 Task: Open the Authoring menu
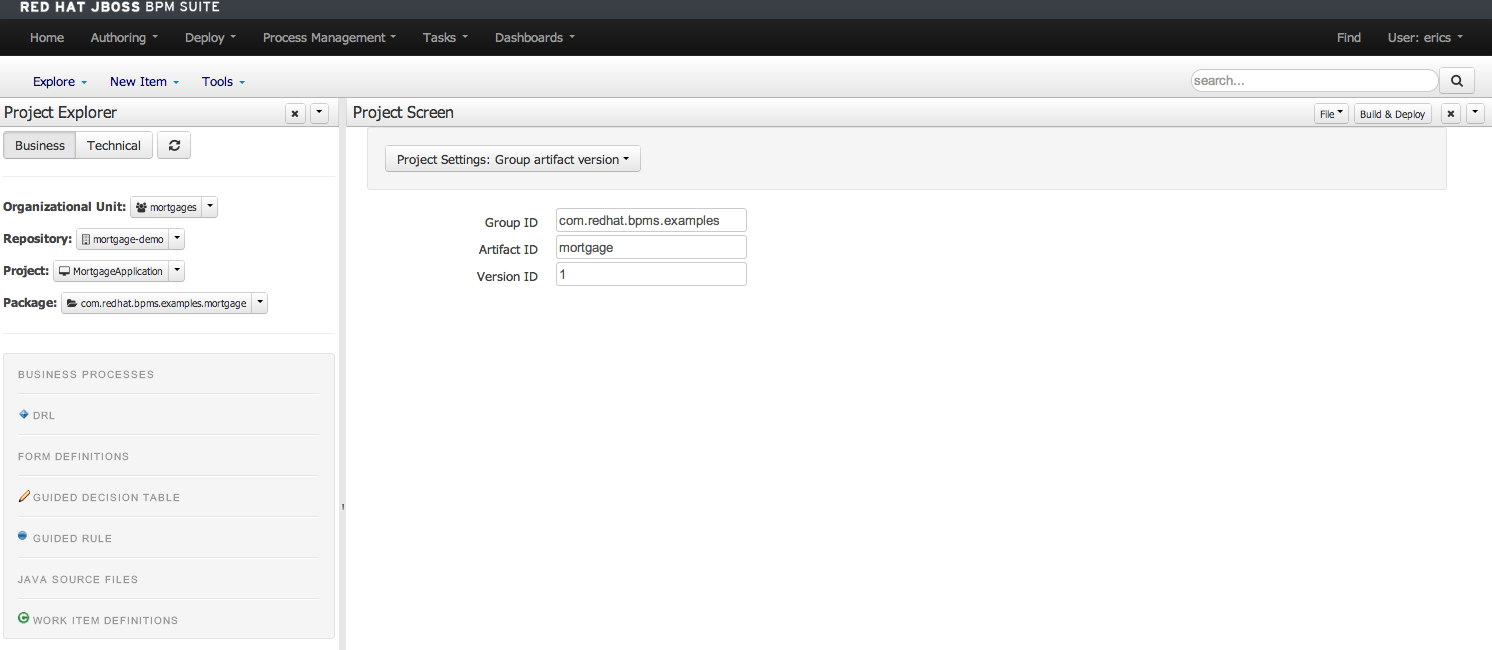point(124,38)
